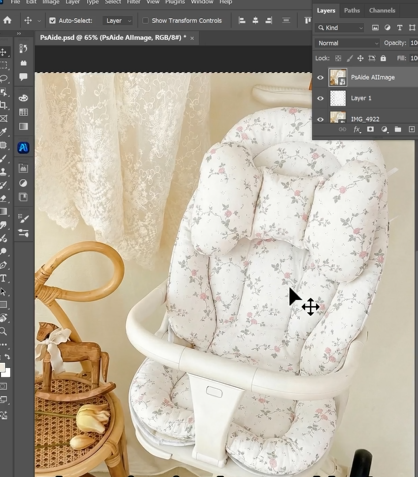Expand the collapsed panel dock arrows

(x=19, y=33)
